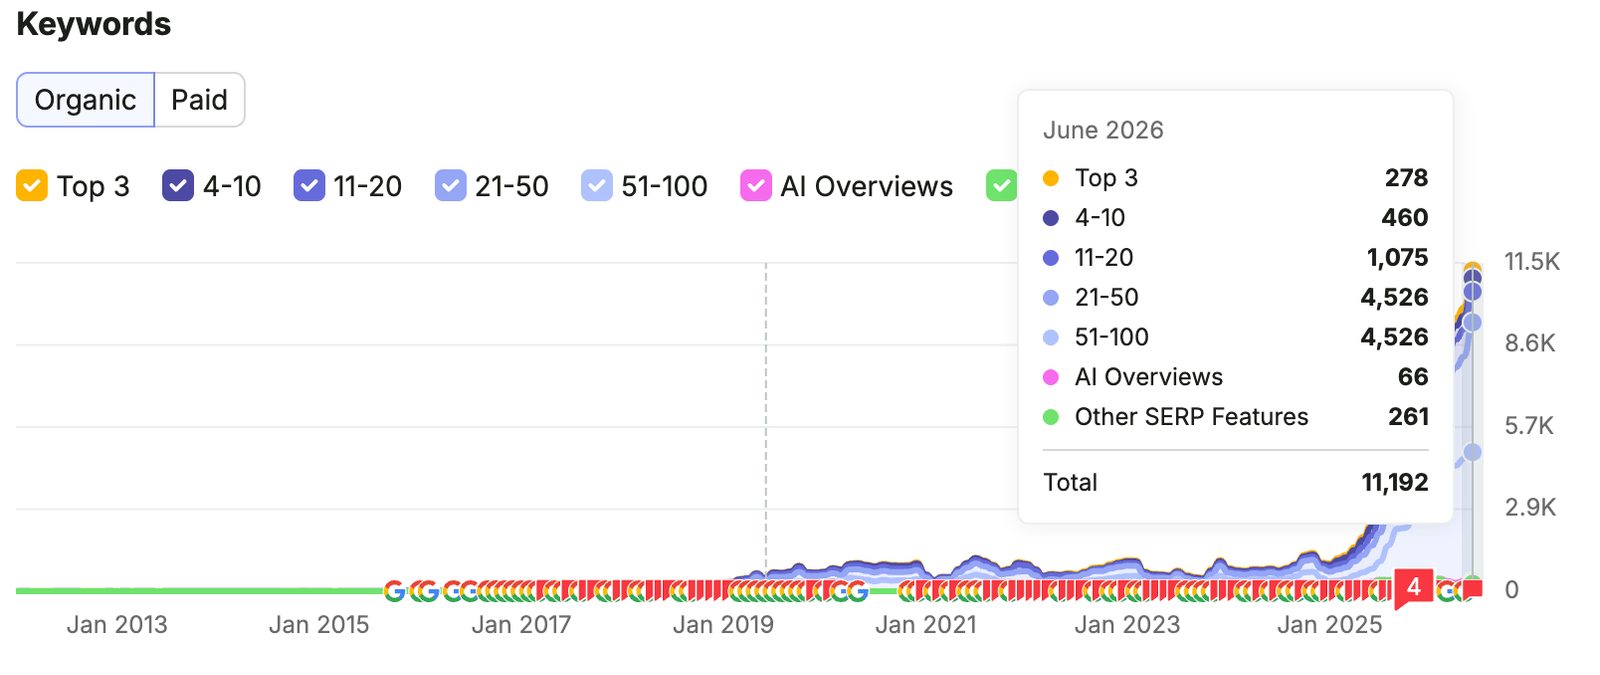Click the Jan 2025 axis label
Screen dimensions: 1600x675
pos(1330,625)
